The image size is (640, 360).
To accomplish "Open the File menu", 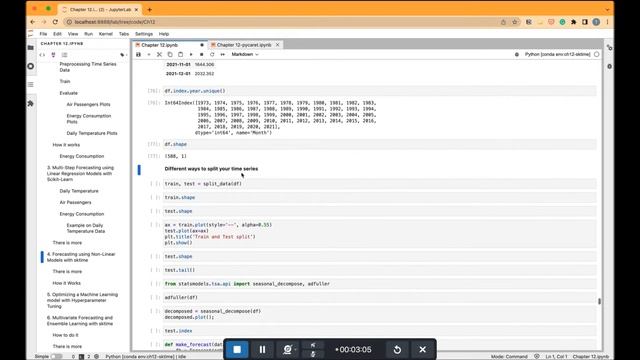I will click(43, 34).
